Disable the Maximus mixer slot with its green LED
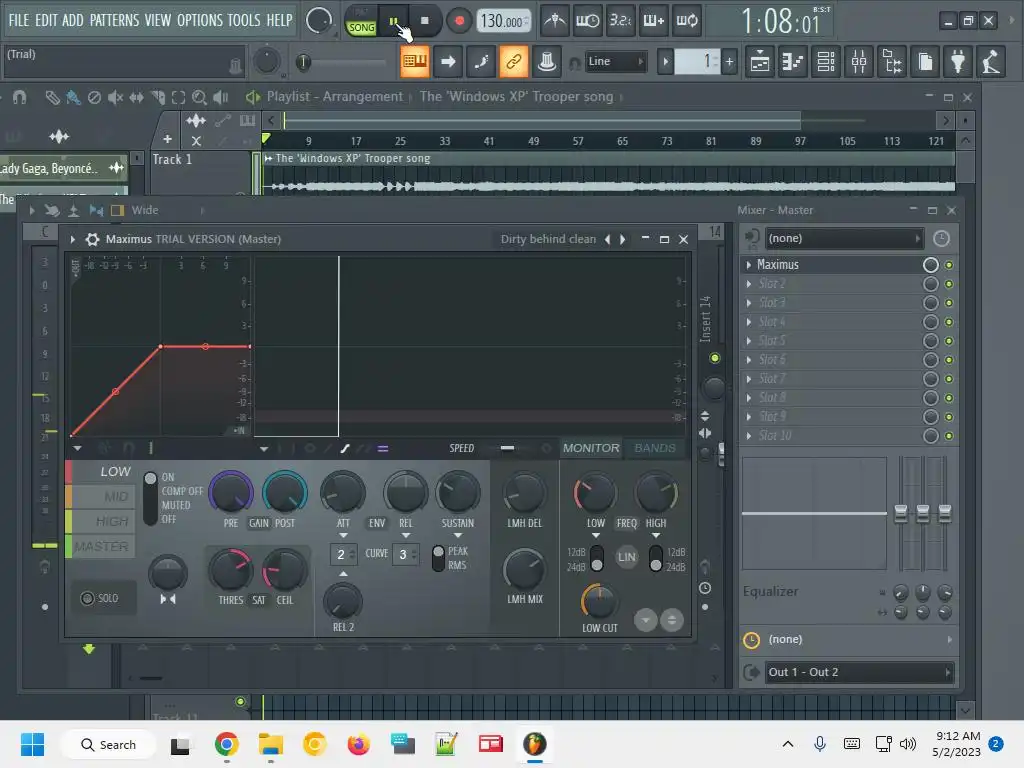 [x=949, y=265]
